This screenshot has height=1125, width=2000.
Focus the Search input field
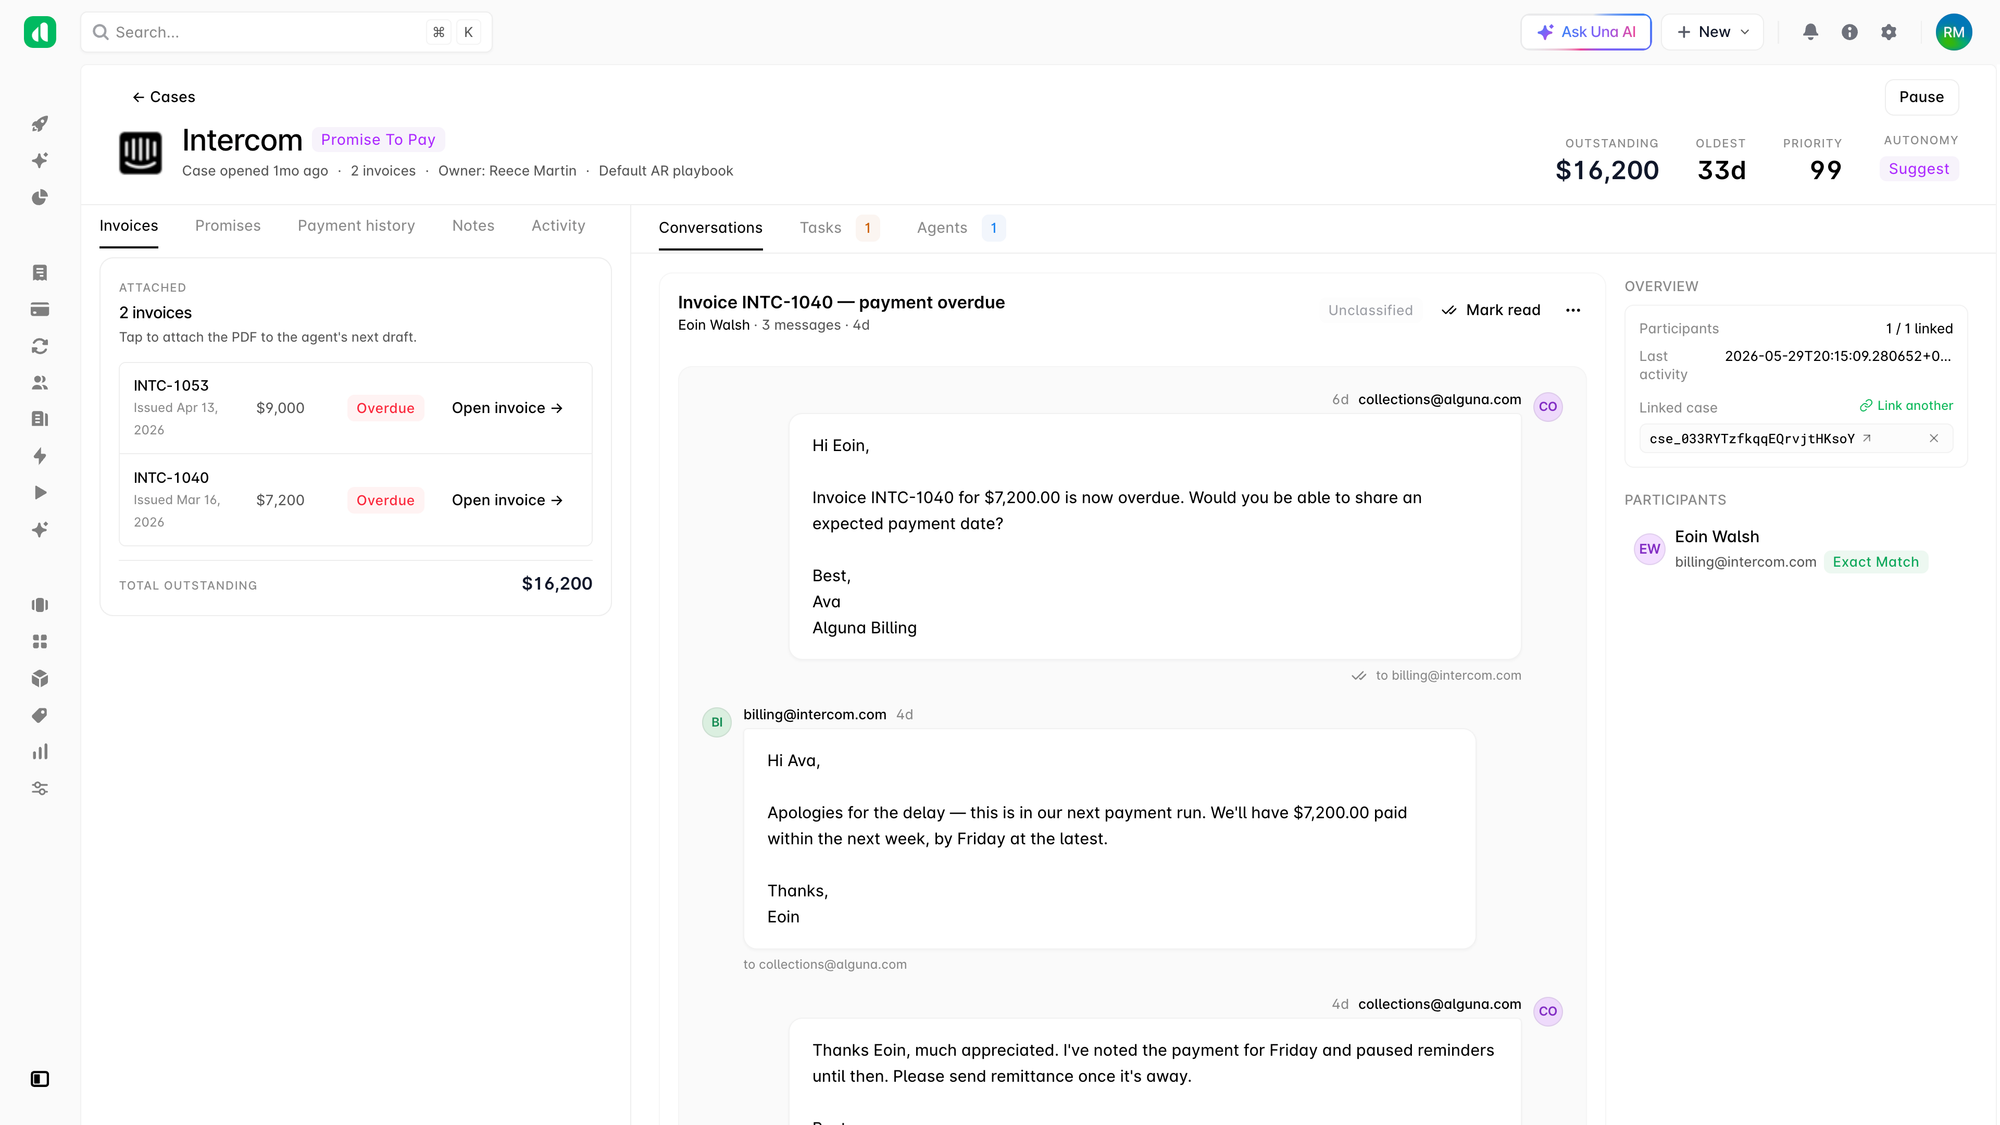tap(286, 32)
